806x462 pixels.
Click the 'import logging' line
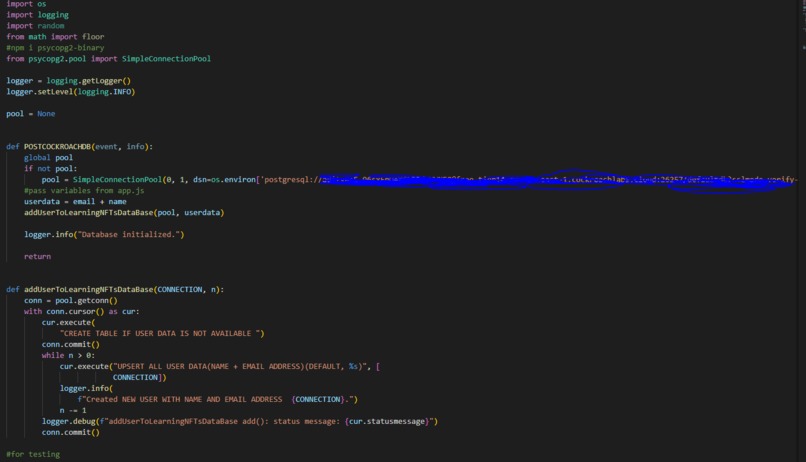pyautogui.click(x=37, y=15)
